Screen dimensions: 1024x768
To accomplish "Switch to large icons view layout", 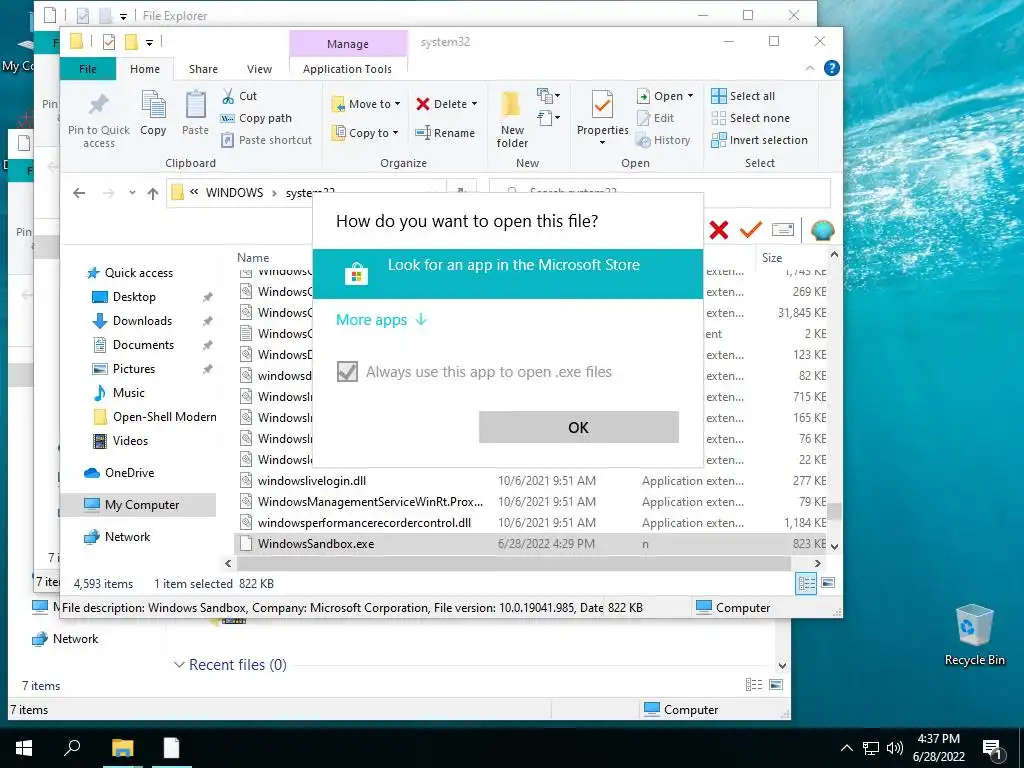I will pyautogui.click(x=828, y=583).
